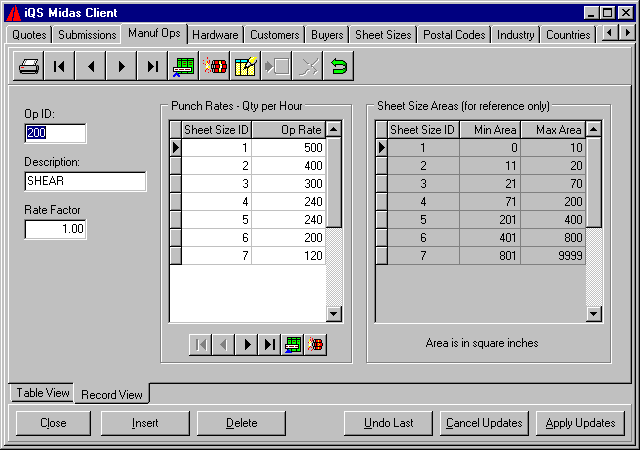Click the Rate Factor field

[56, 229]
